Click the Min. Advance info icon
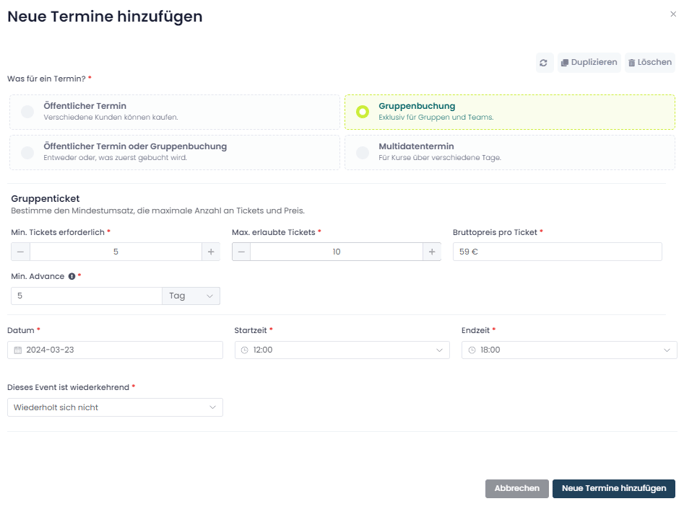This screenshot has height=509, width=684. [x=72, y=277]
